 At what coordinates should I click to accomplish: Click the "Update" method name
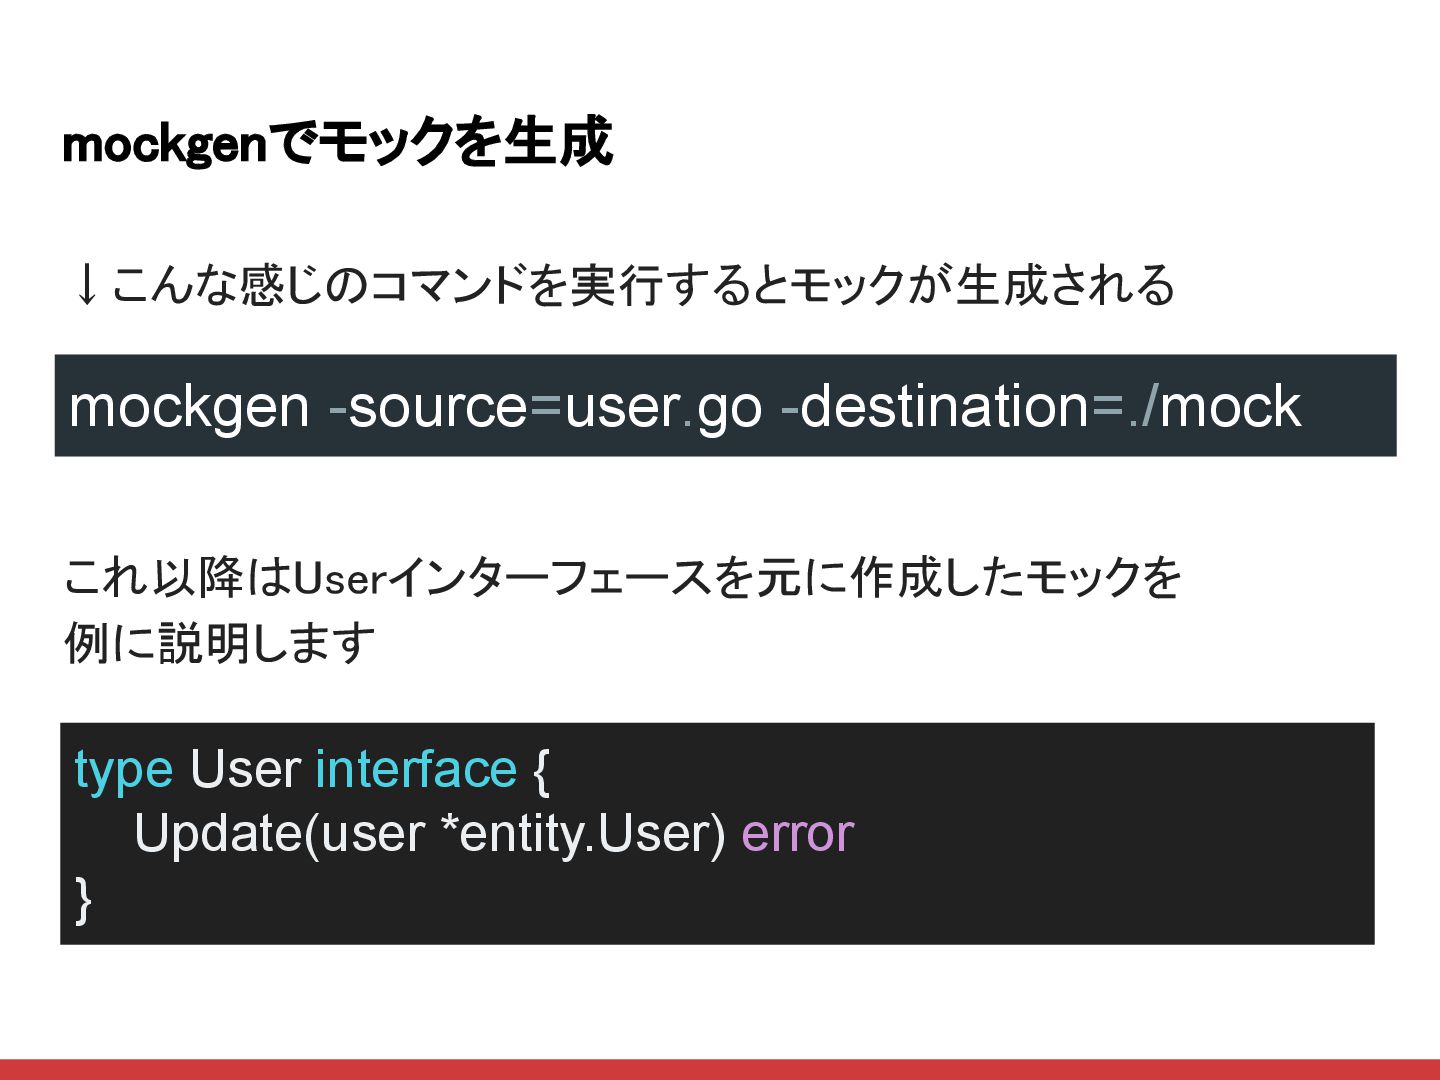coord(218,834)
